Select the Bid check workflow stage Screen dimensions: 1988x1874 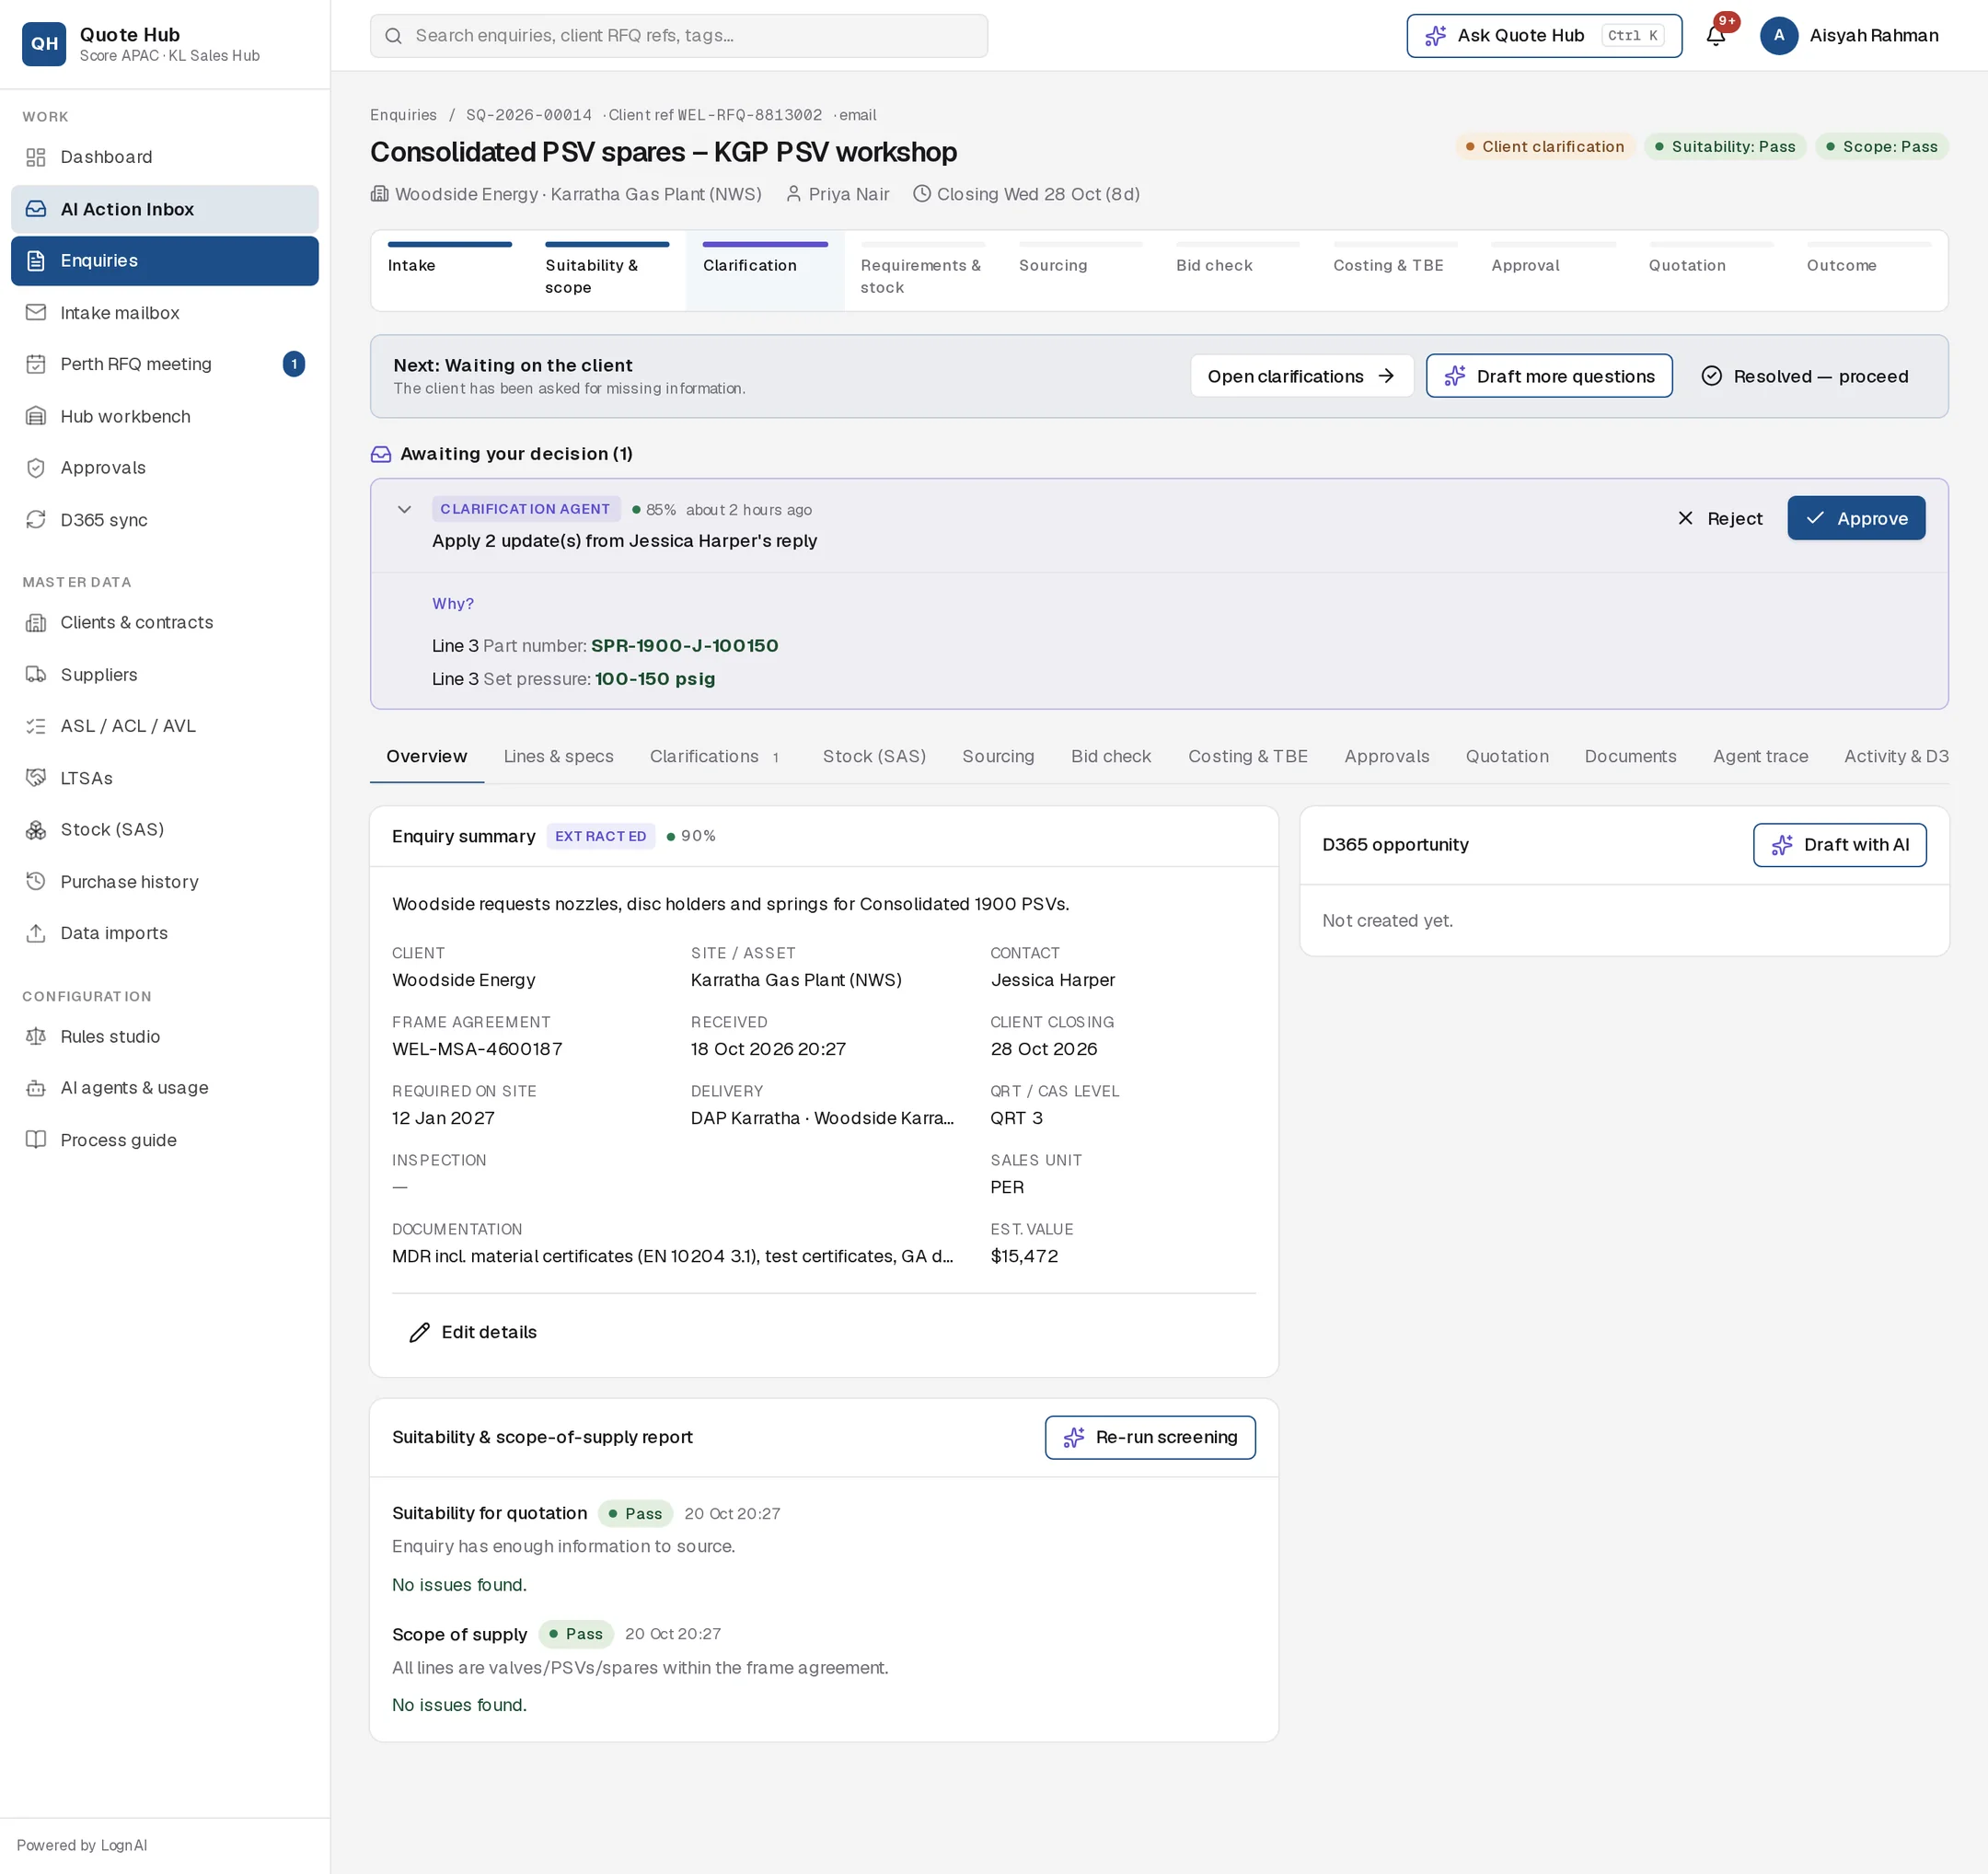point(1238,271)
